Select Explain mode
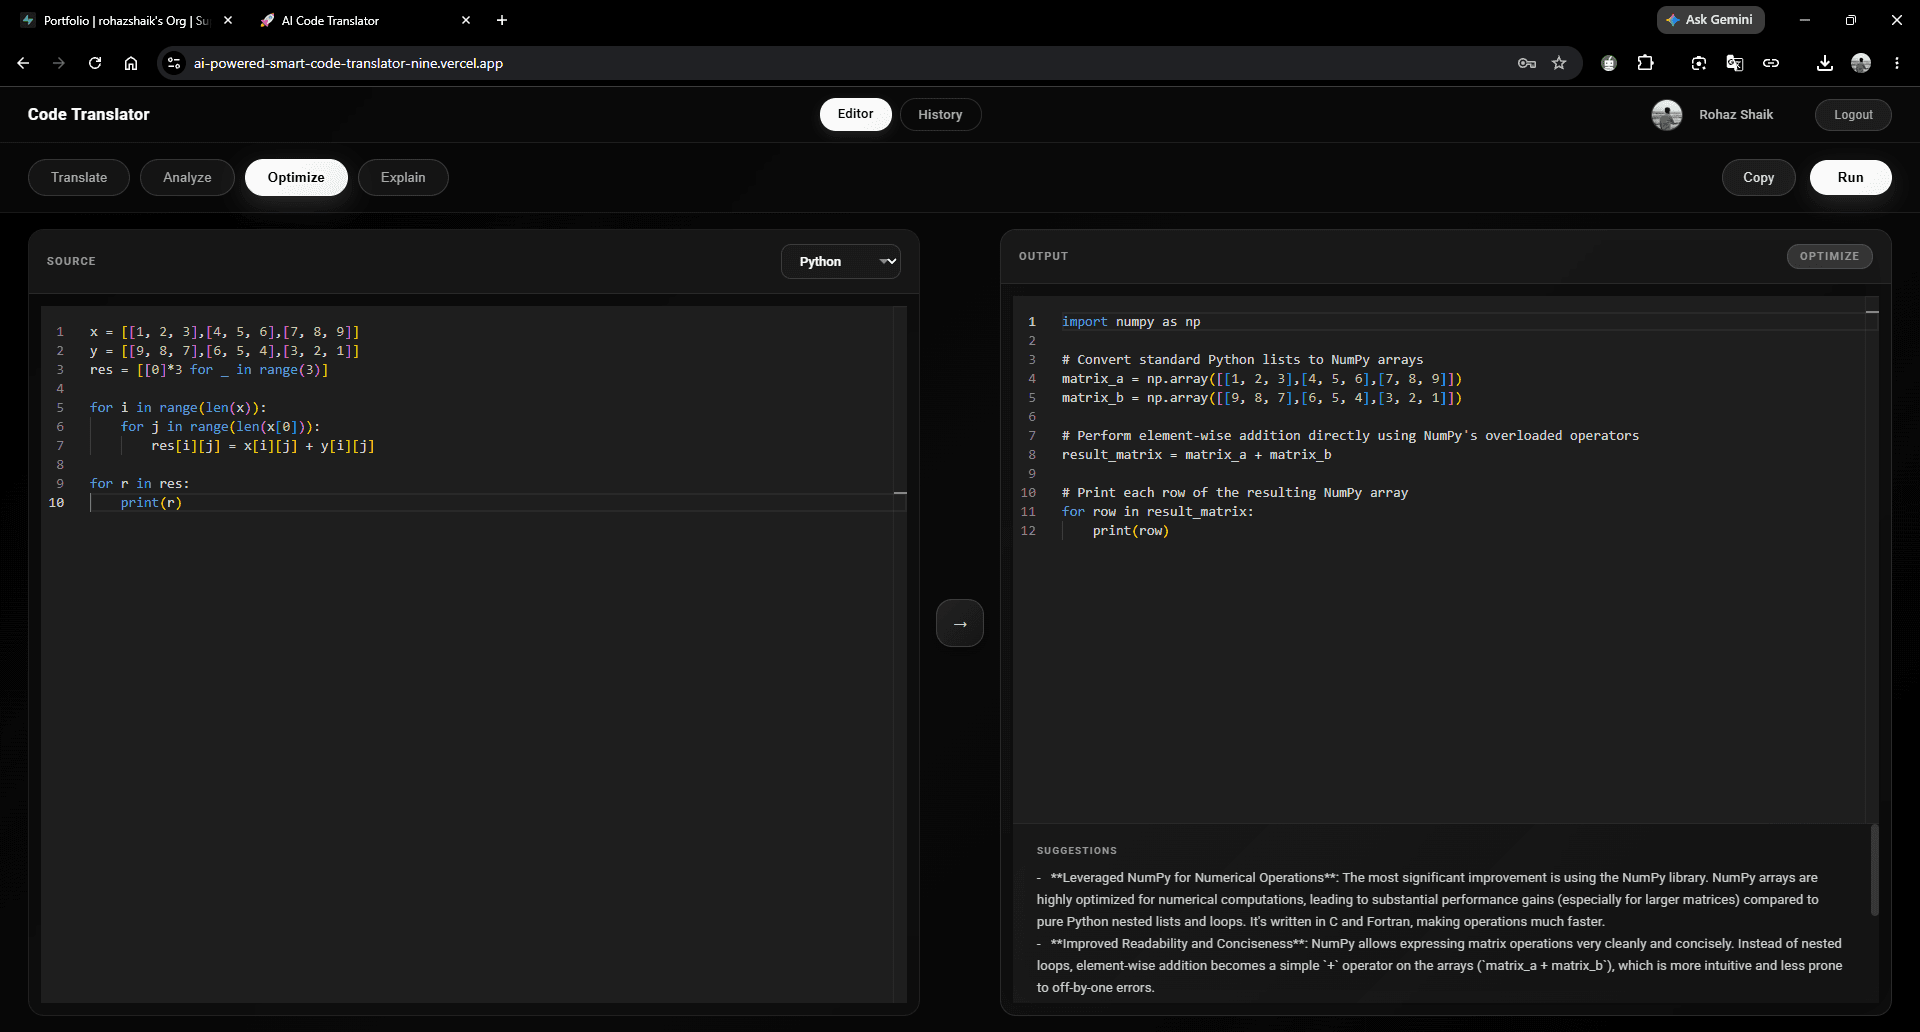Viewport: 1920px width, 1032px height. pos(403,177)
